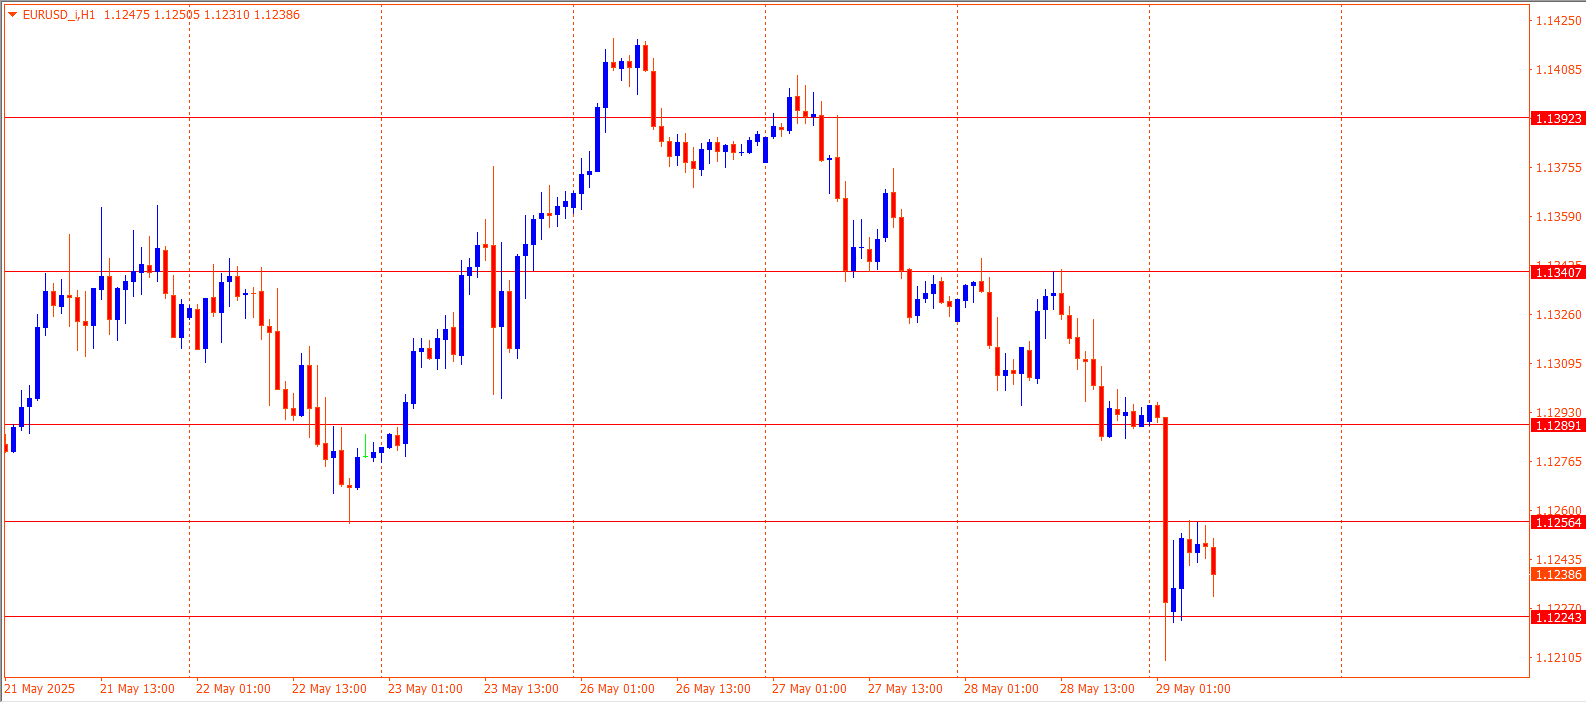Screen dimensions: 1586x703
Task: Click the 1.13590 price scale value
Action: tap(1559, 217)
